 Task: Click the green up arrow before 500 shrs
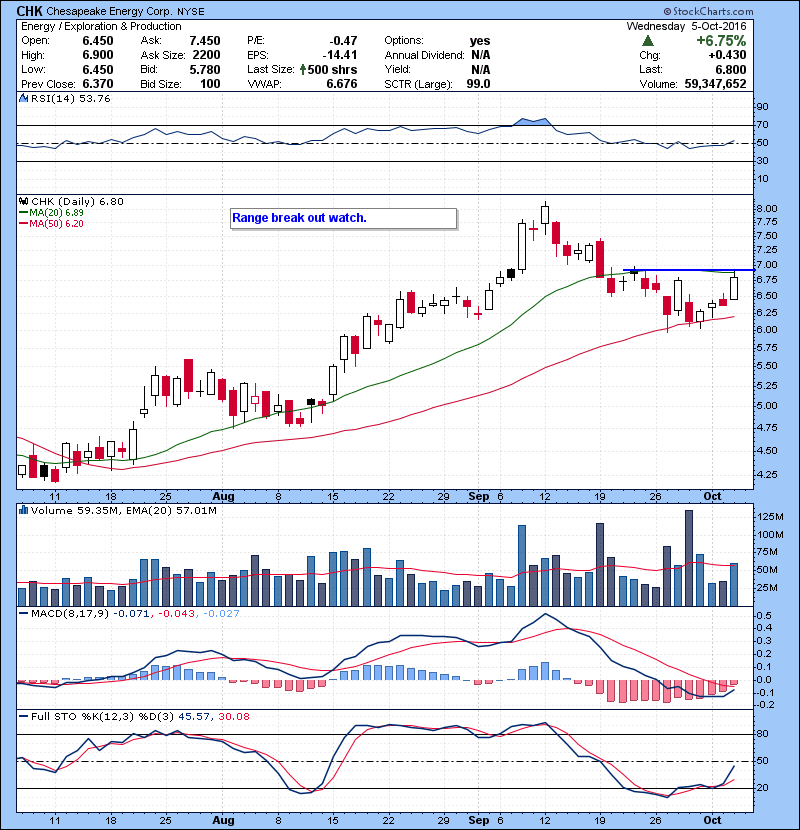click(x=303, y=69)
